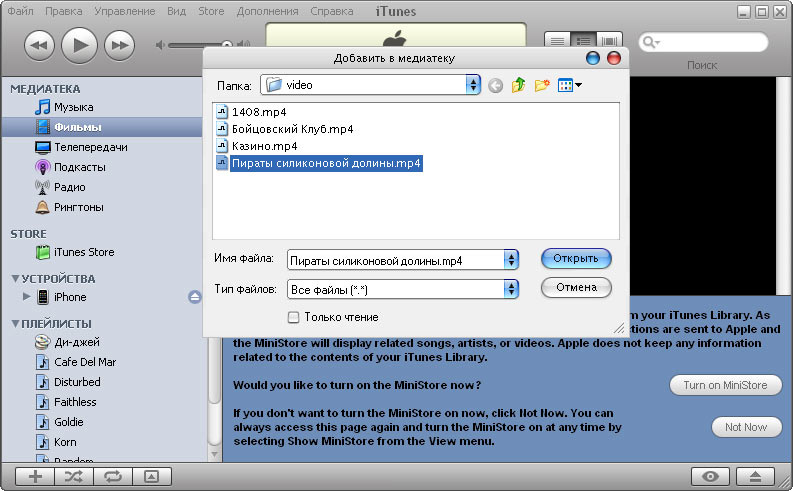The image size is (793, 491).
Task: Open the Ди-джей playlist
Action: (x=76, y=342)
